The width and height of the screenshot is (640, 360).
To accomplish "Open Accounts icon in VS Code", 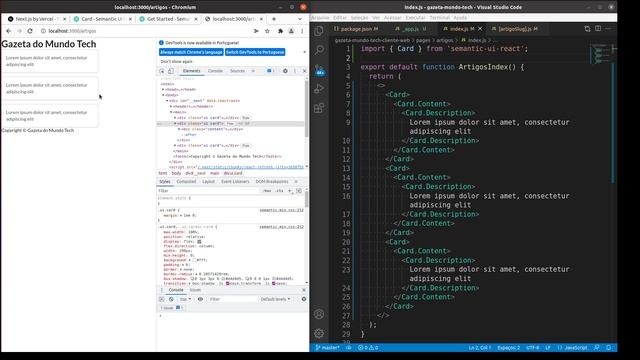I will pos(319,314).
